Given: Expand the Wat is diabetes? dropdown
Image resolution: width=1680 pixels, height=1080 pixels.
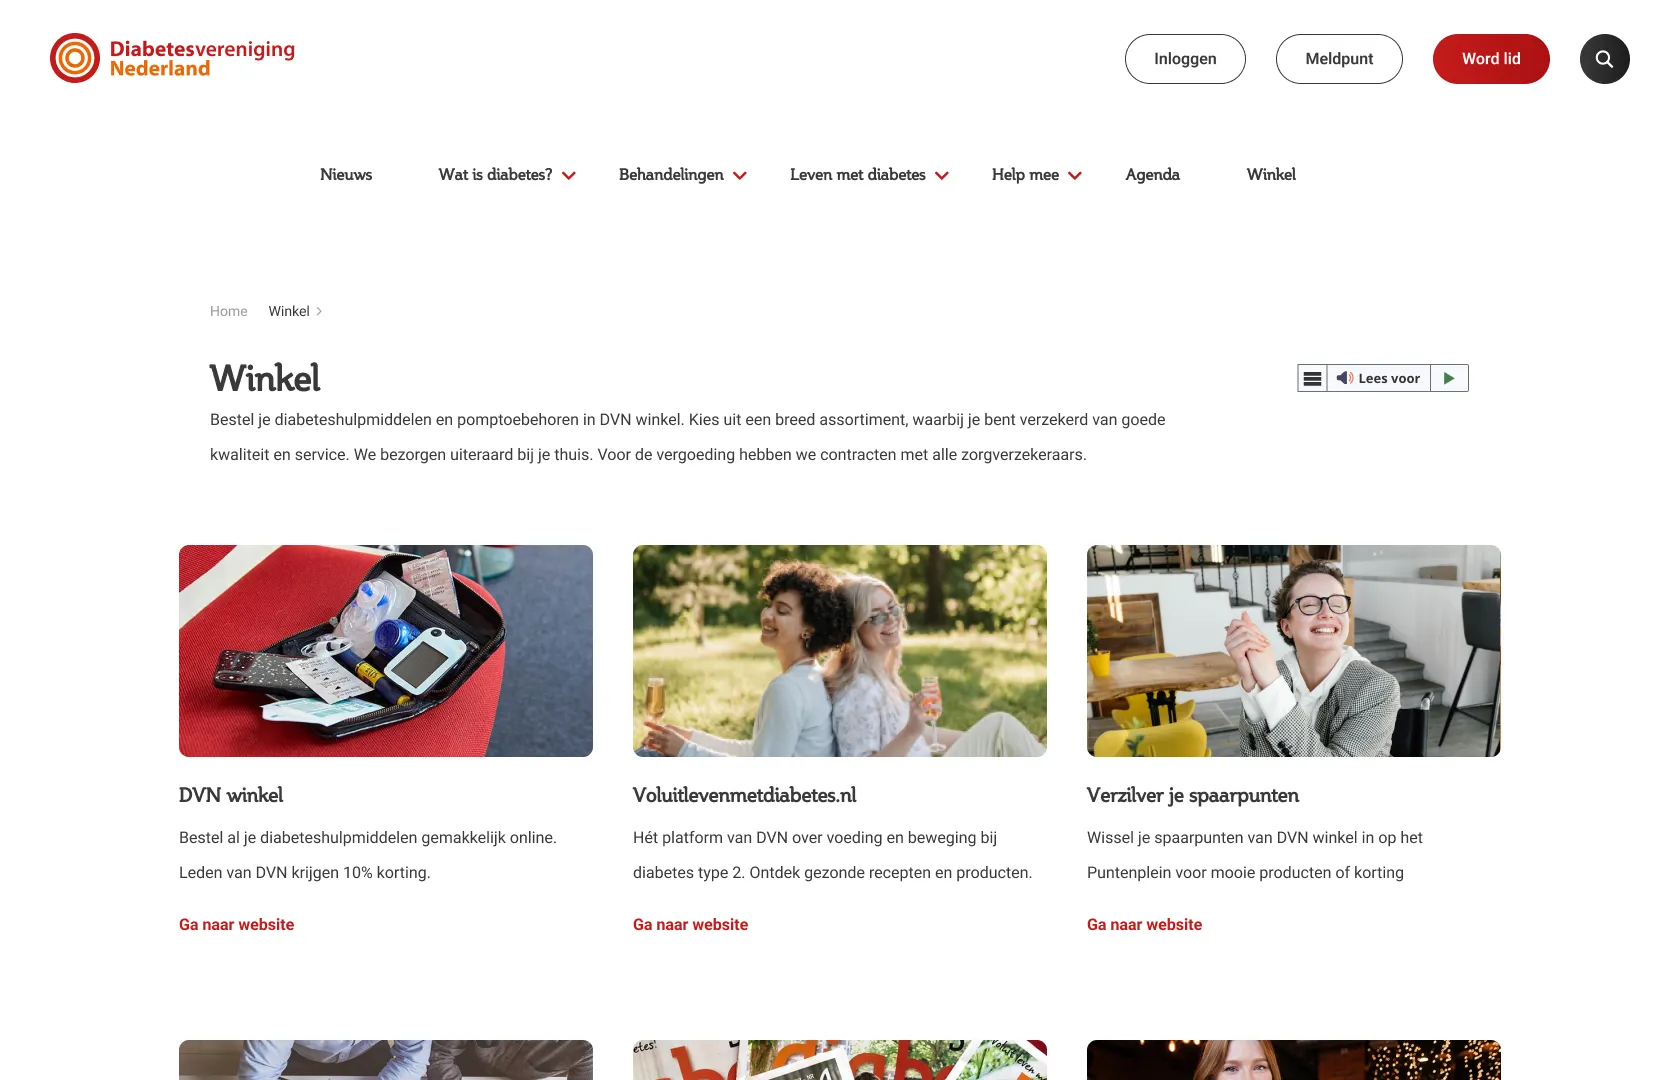Looking at the screenshot, I should [507, 175].
